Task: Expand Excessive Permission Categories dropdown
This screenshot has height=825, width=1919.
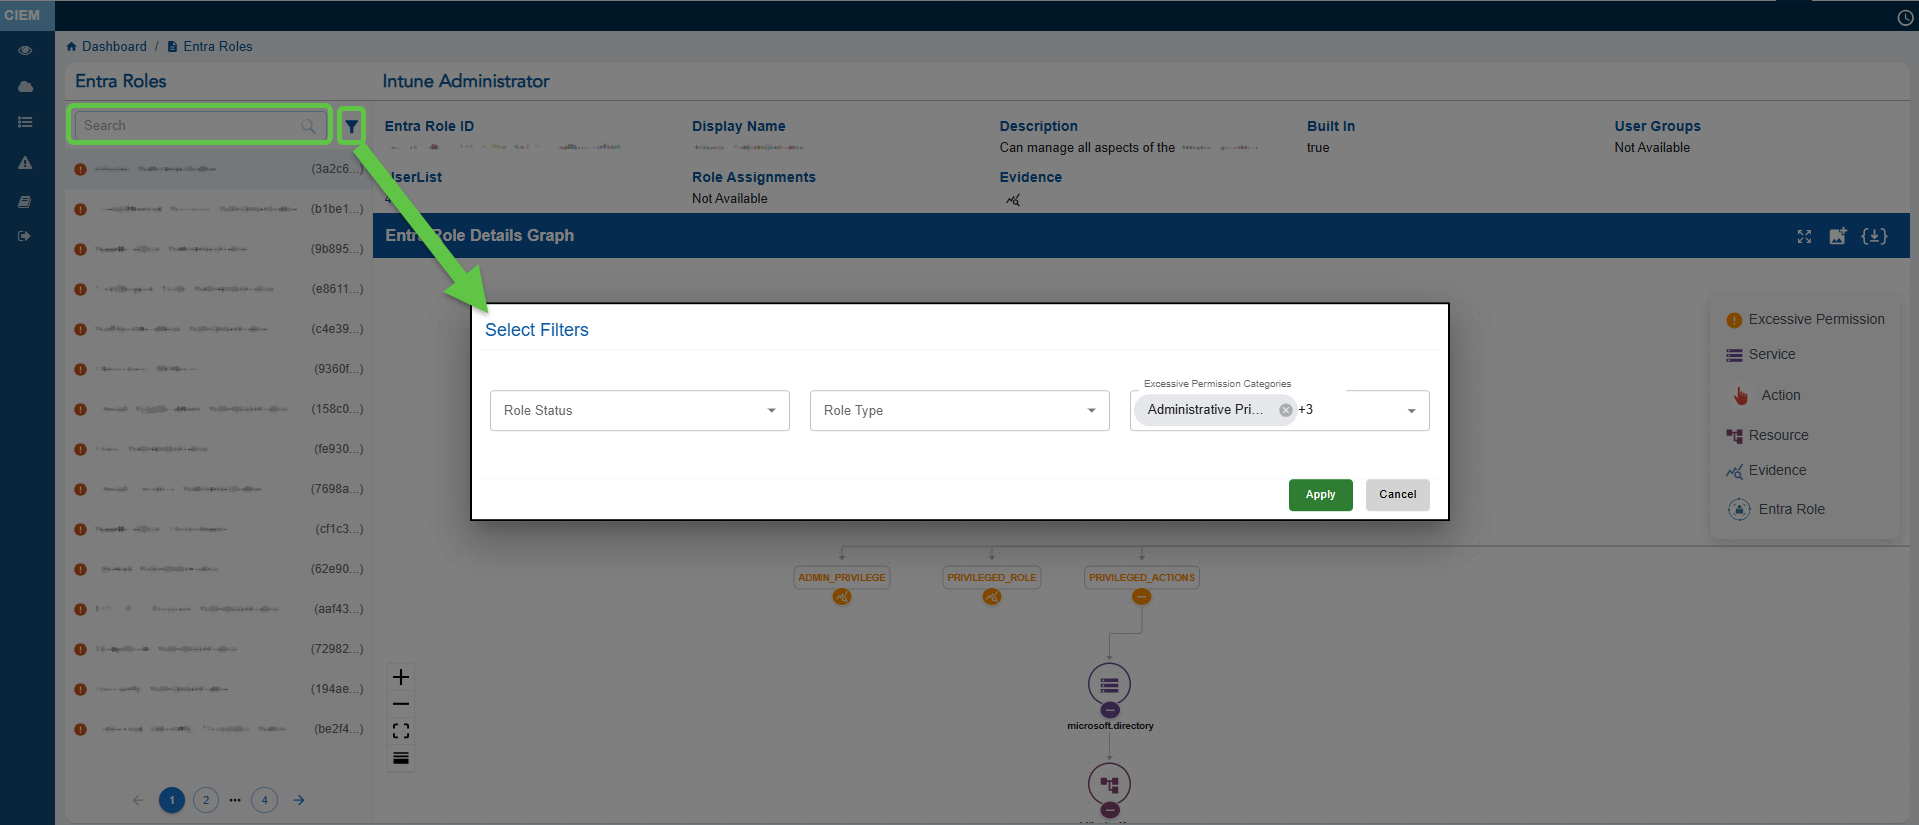Action: [x=1411, y=411]
